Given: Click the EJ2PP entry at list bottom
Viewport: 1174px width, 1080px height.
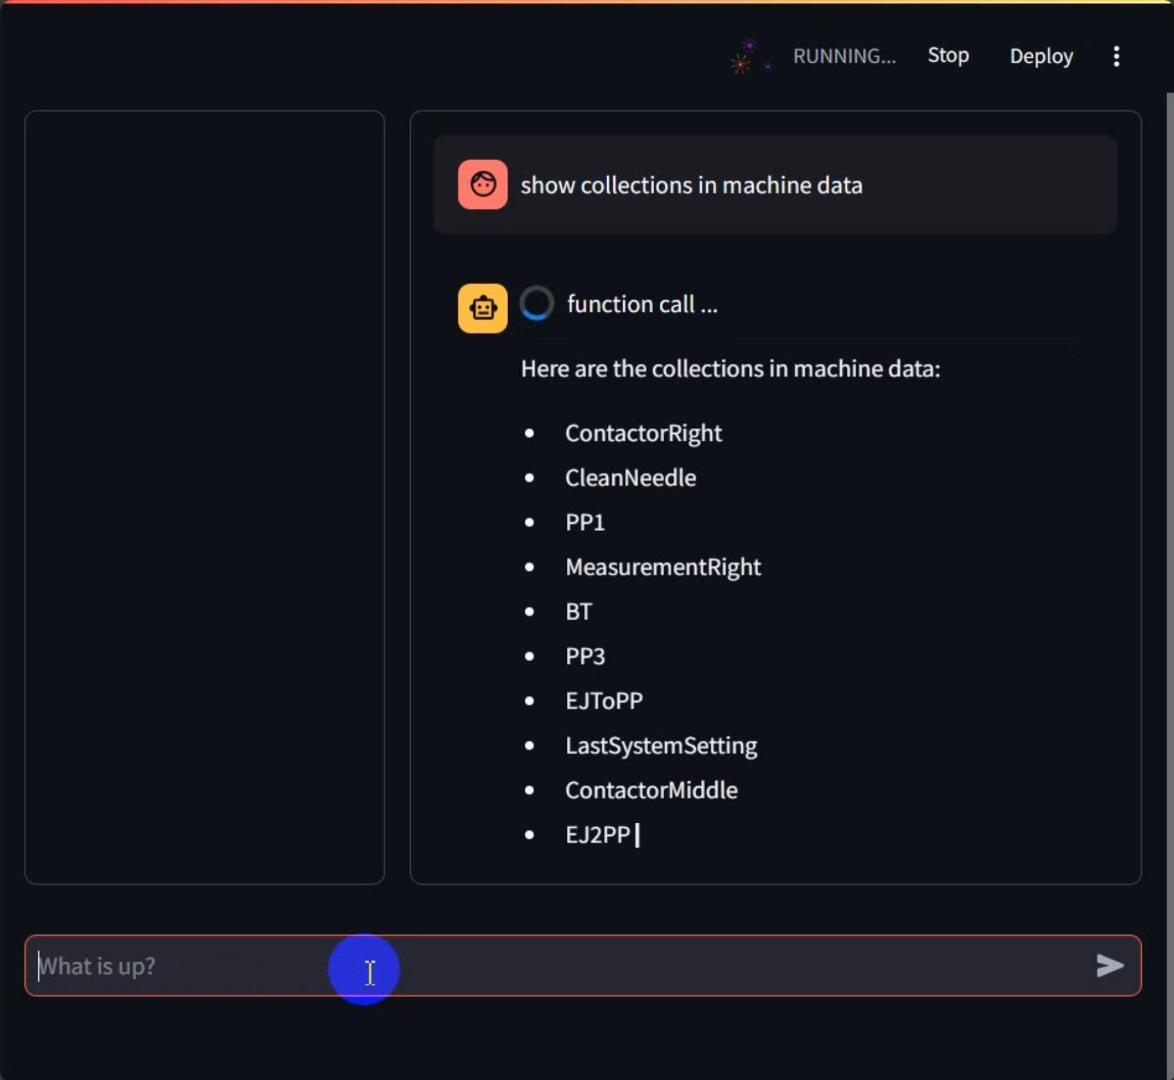Looking at the screenshot, I should click(597, 835).
